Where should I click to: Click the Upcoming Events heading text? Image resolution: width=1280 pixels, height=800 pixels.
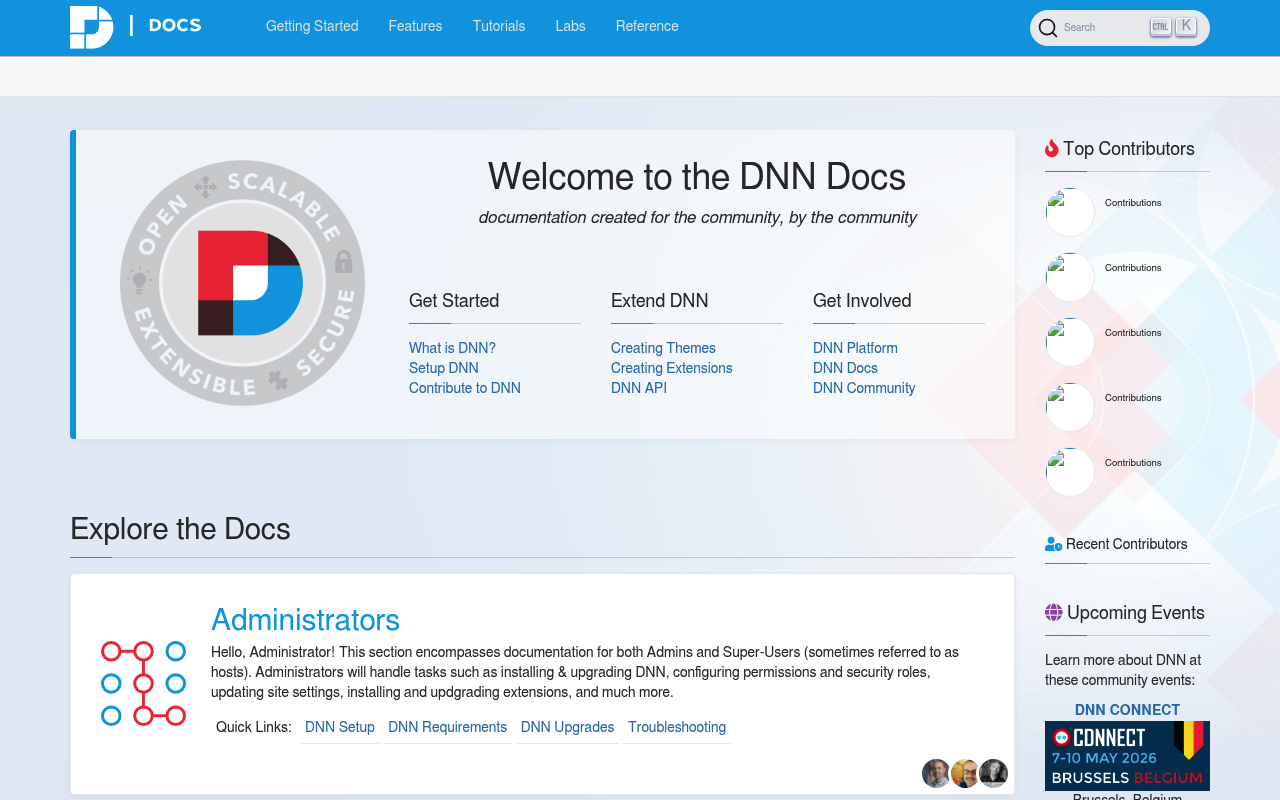point(1136,613)
